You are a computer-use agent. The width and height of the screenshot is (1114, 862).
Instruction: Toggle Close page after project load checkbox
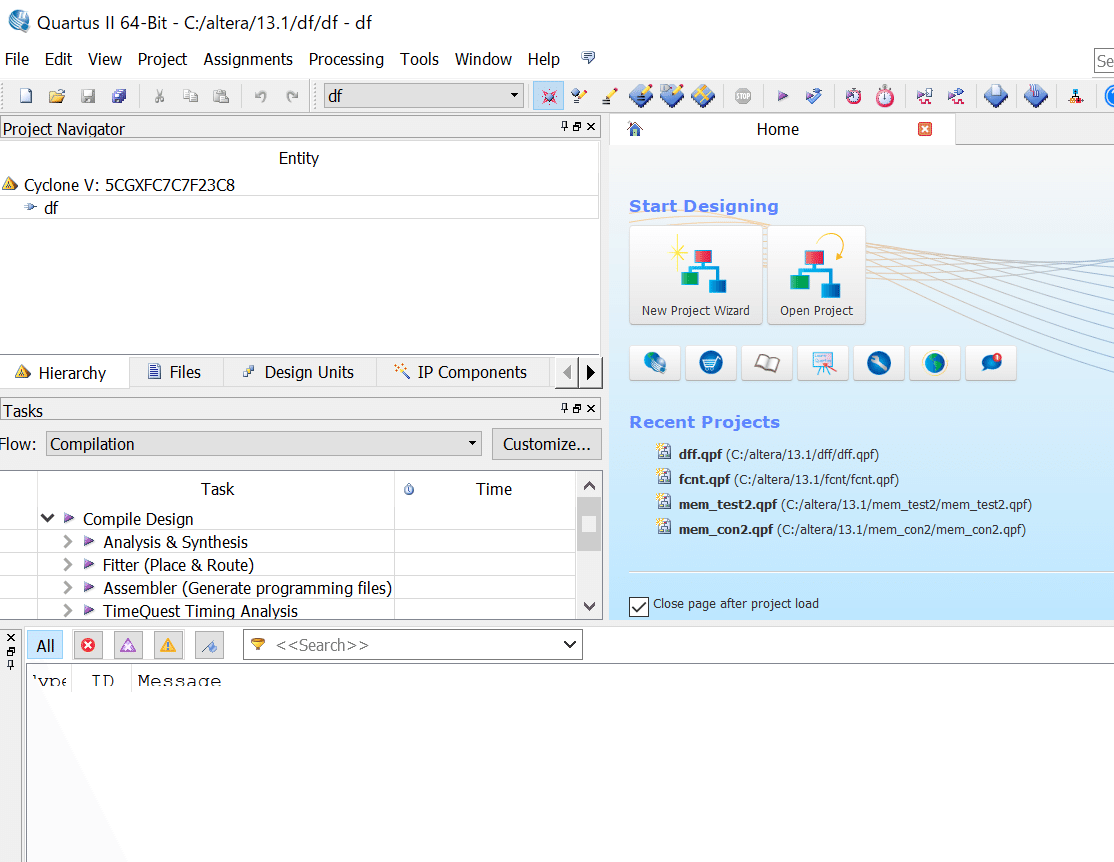tap(639, 606)
